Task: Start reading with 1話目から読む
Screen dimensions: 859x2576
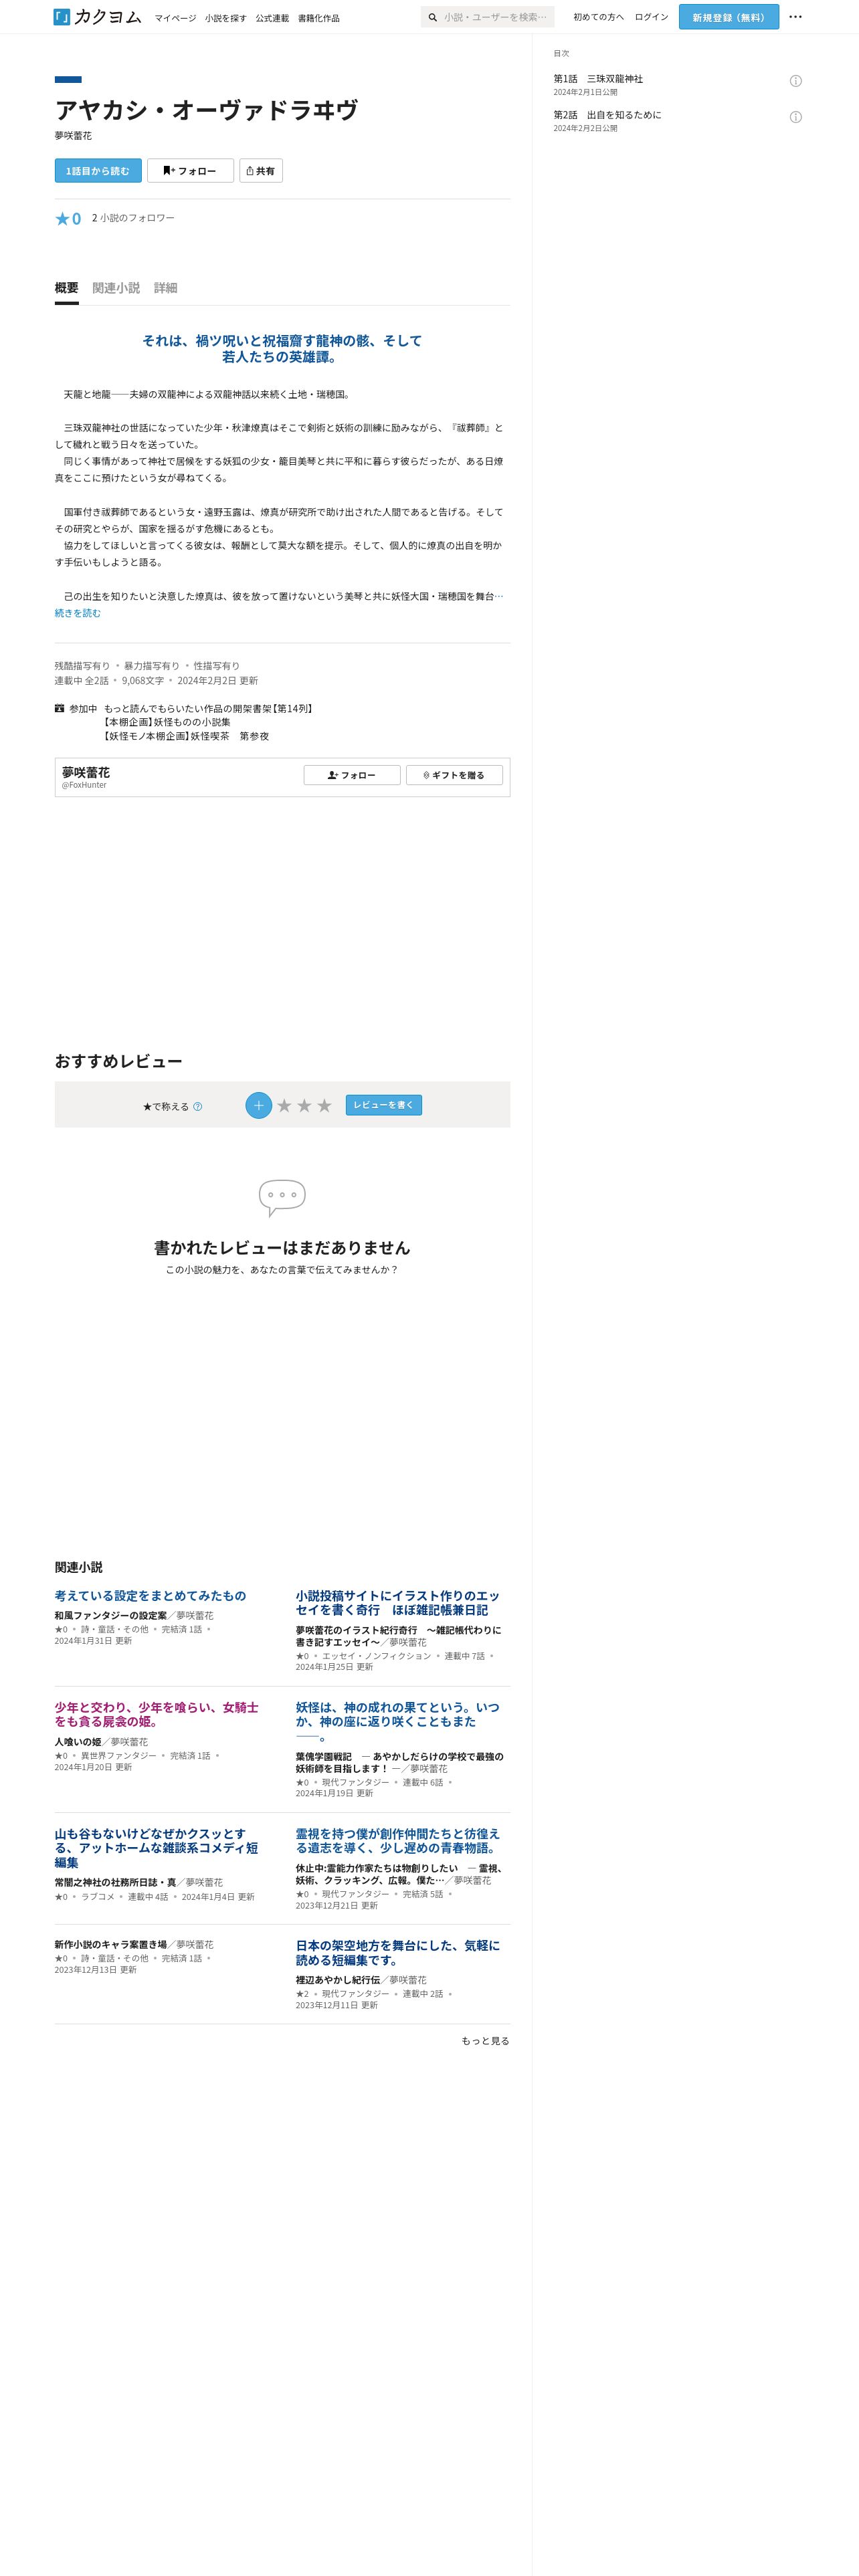Action: [98, 171]
